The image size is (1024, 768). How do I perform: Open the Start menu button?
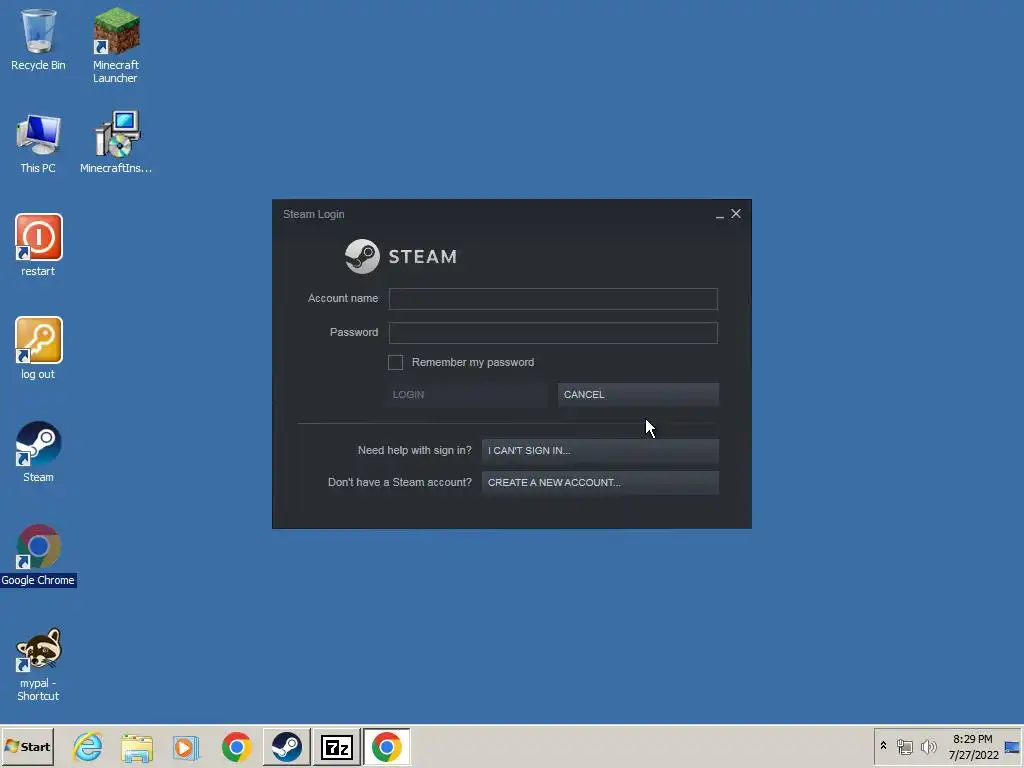pyautogui.click(x=27, y=746)
